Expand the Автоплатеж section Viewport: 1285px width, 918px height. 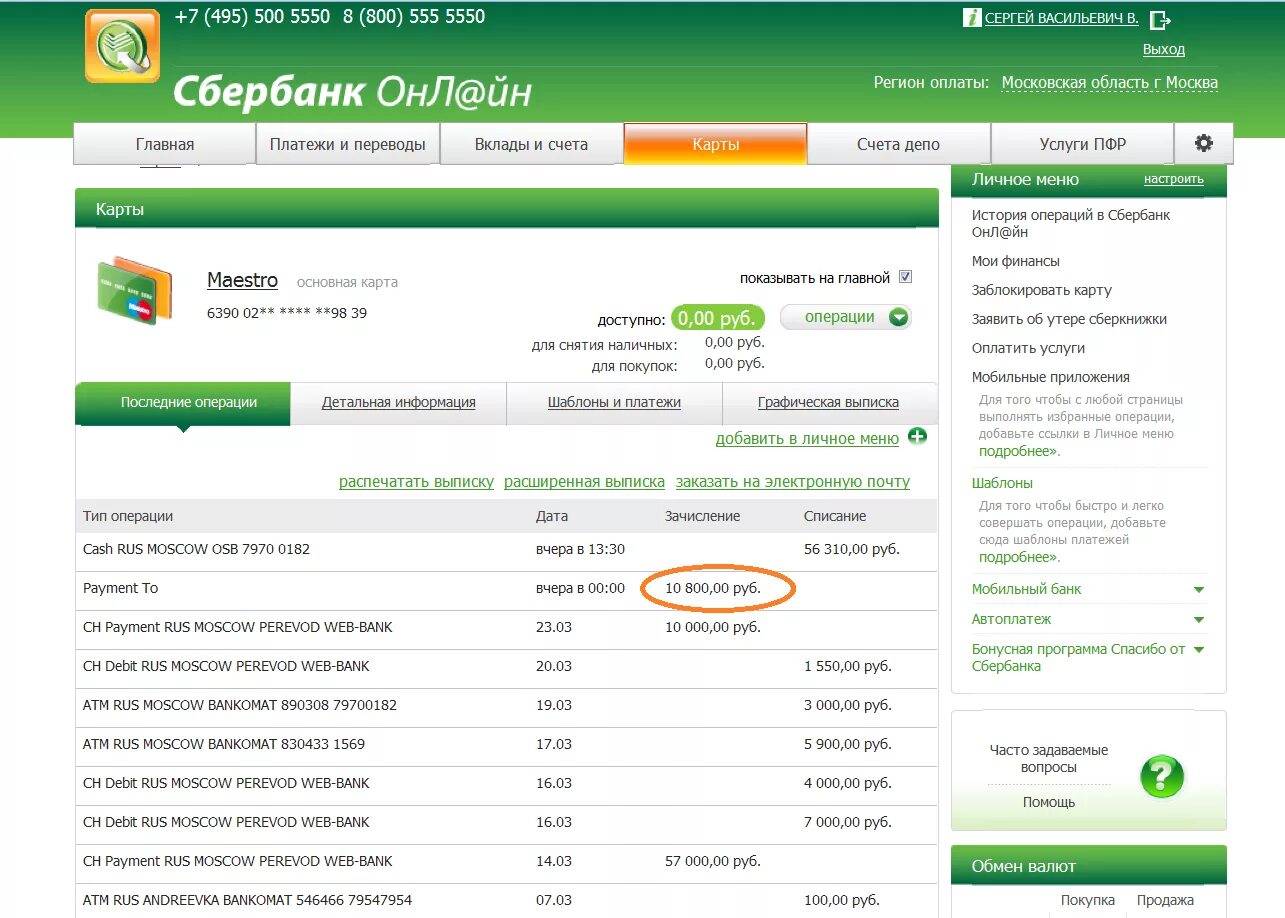click(1089, 619)
